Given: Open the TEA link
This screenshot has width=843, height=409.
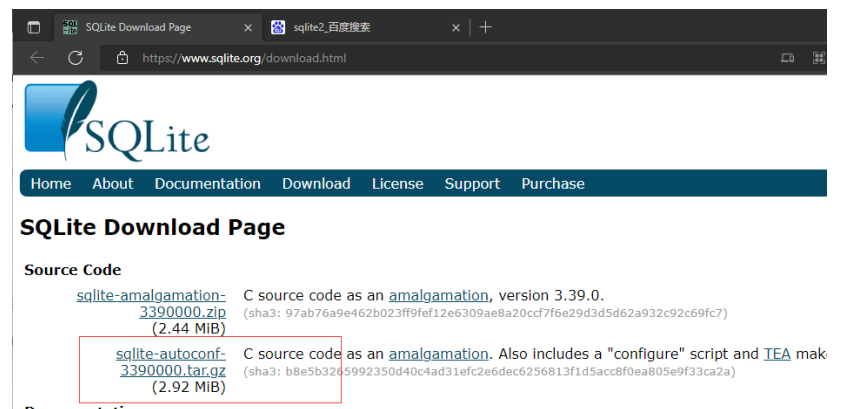Looking at the screenshot, I should 777,354.
